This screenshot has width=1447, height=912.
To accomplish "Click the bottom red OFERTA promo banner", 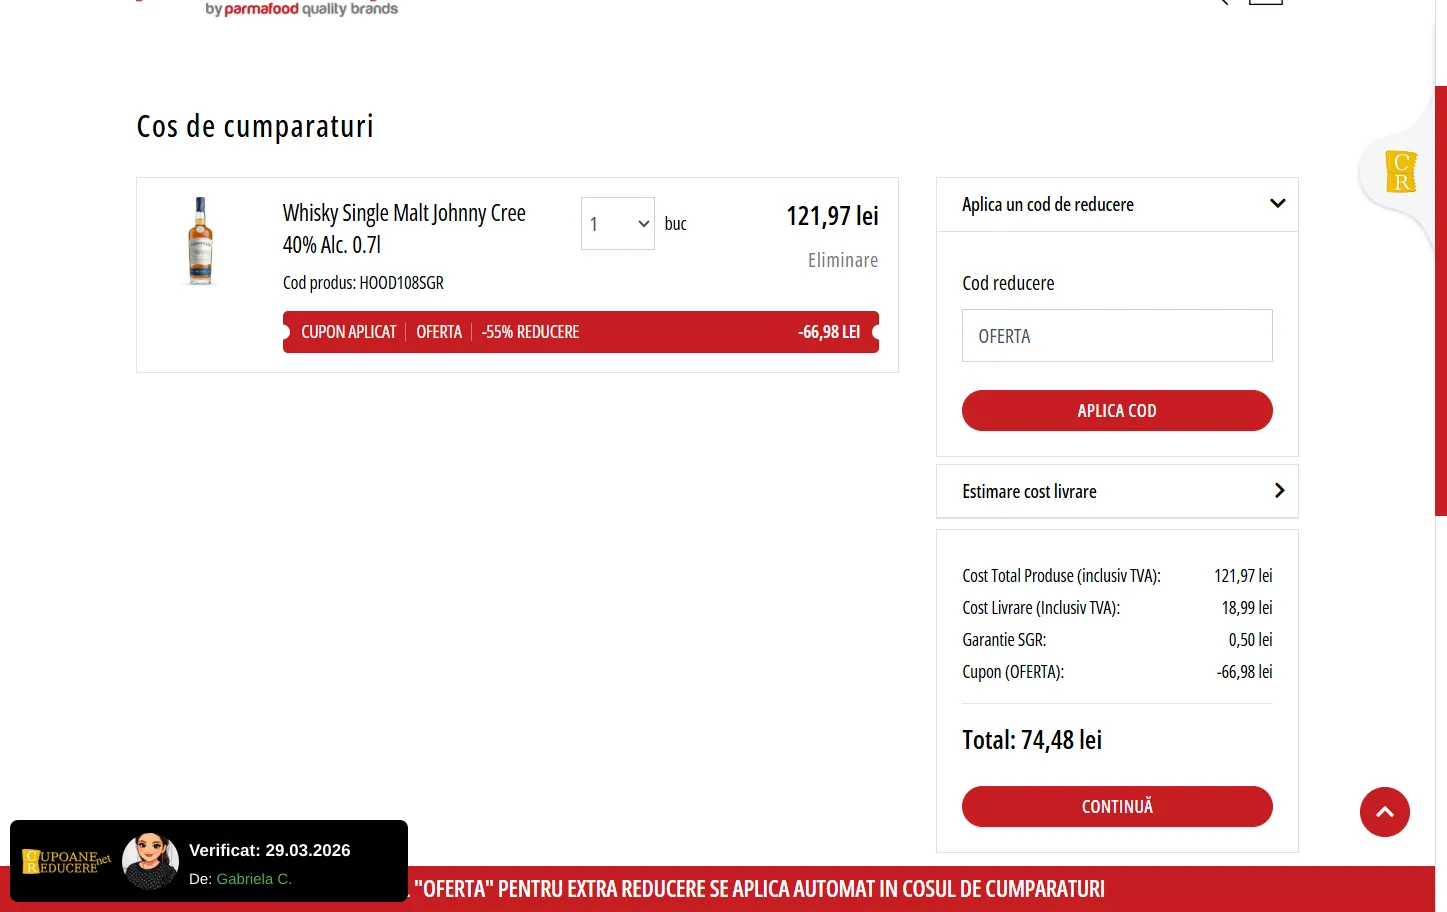I will [760, 889].
